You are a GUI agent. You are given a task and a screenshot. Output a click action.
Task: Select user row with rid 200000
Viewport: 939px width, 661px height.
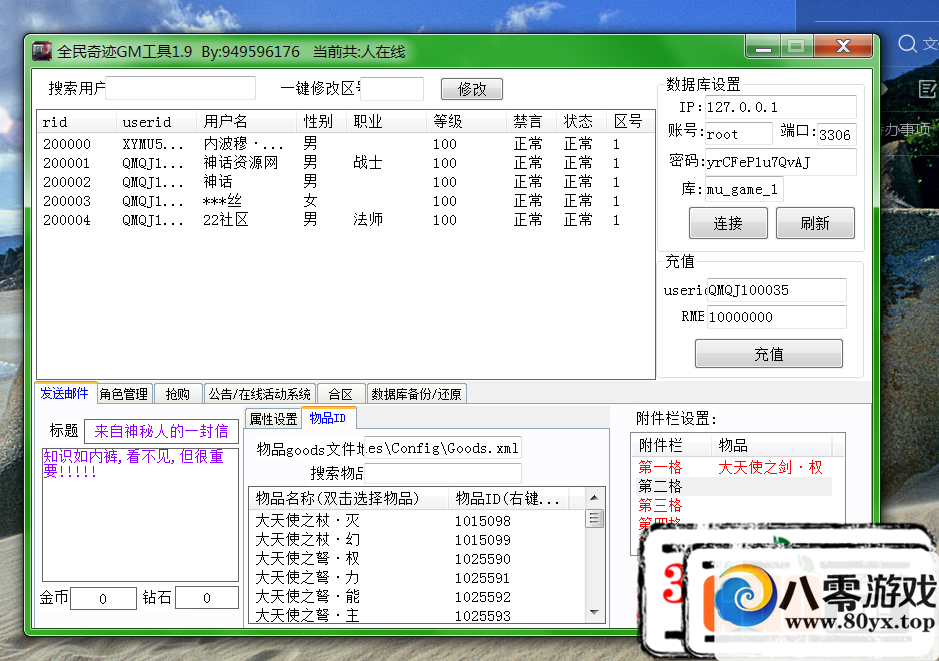click(346, 144)
